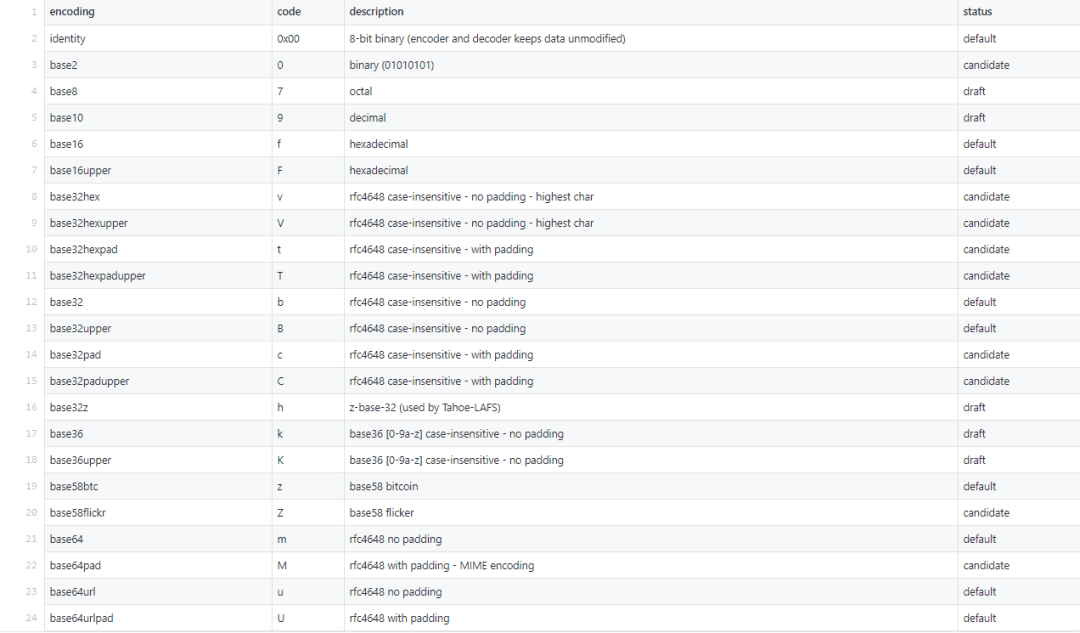This screenshot has height=633, width=1080.
Task: Click the 'binary (01010101)' description
Action: (x=391, y=65)
